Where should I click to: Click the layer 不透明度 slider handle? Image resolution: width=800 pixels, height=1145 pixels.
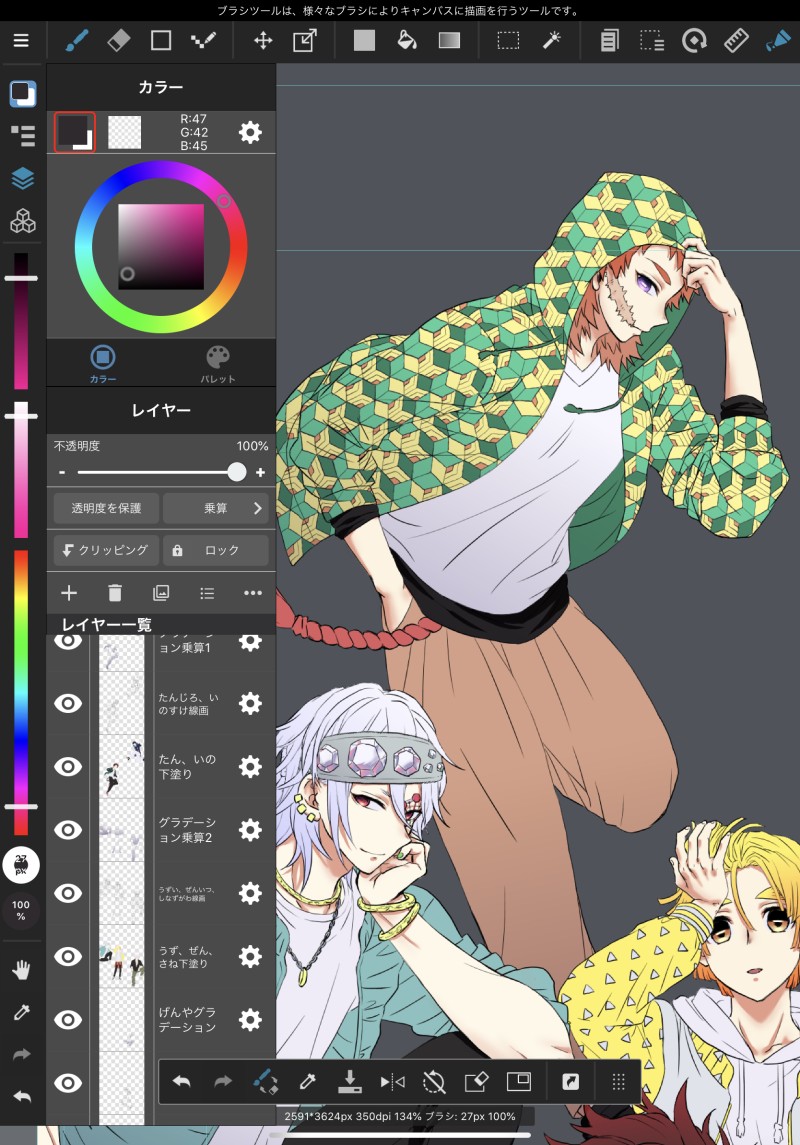click(236, 472)
